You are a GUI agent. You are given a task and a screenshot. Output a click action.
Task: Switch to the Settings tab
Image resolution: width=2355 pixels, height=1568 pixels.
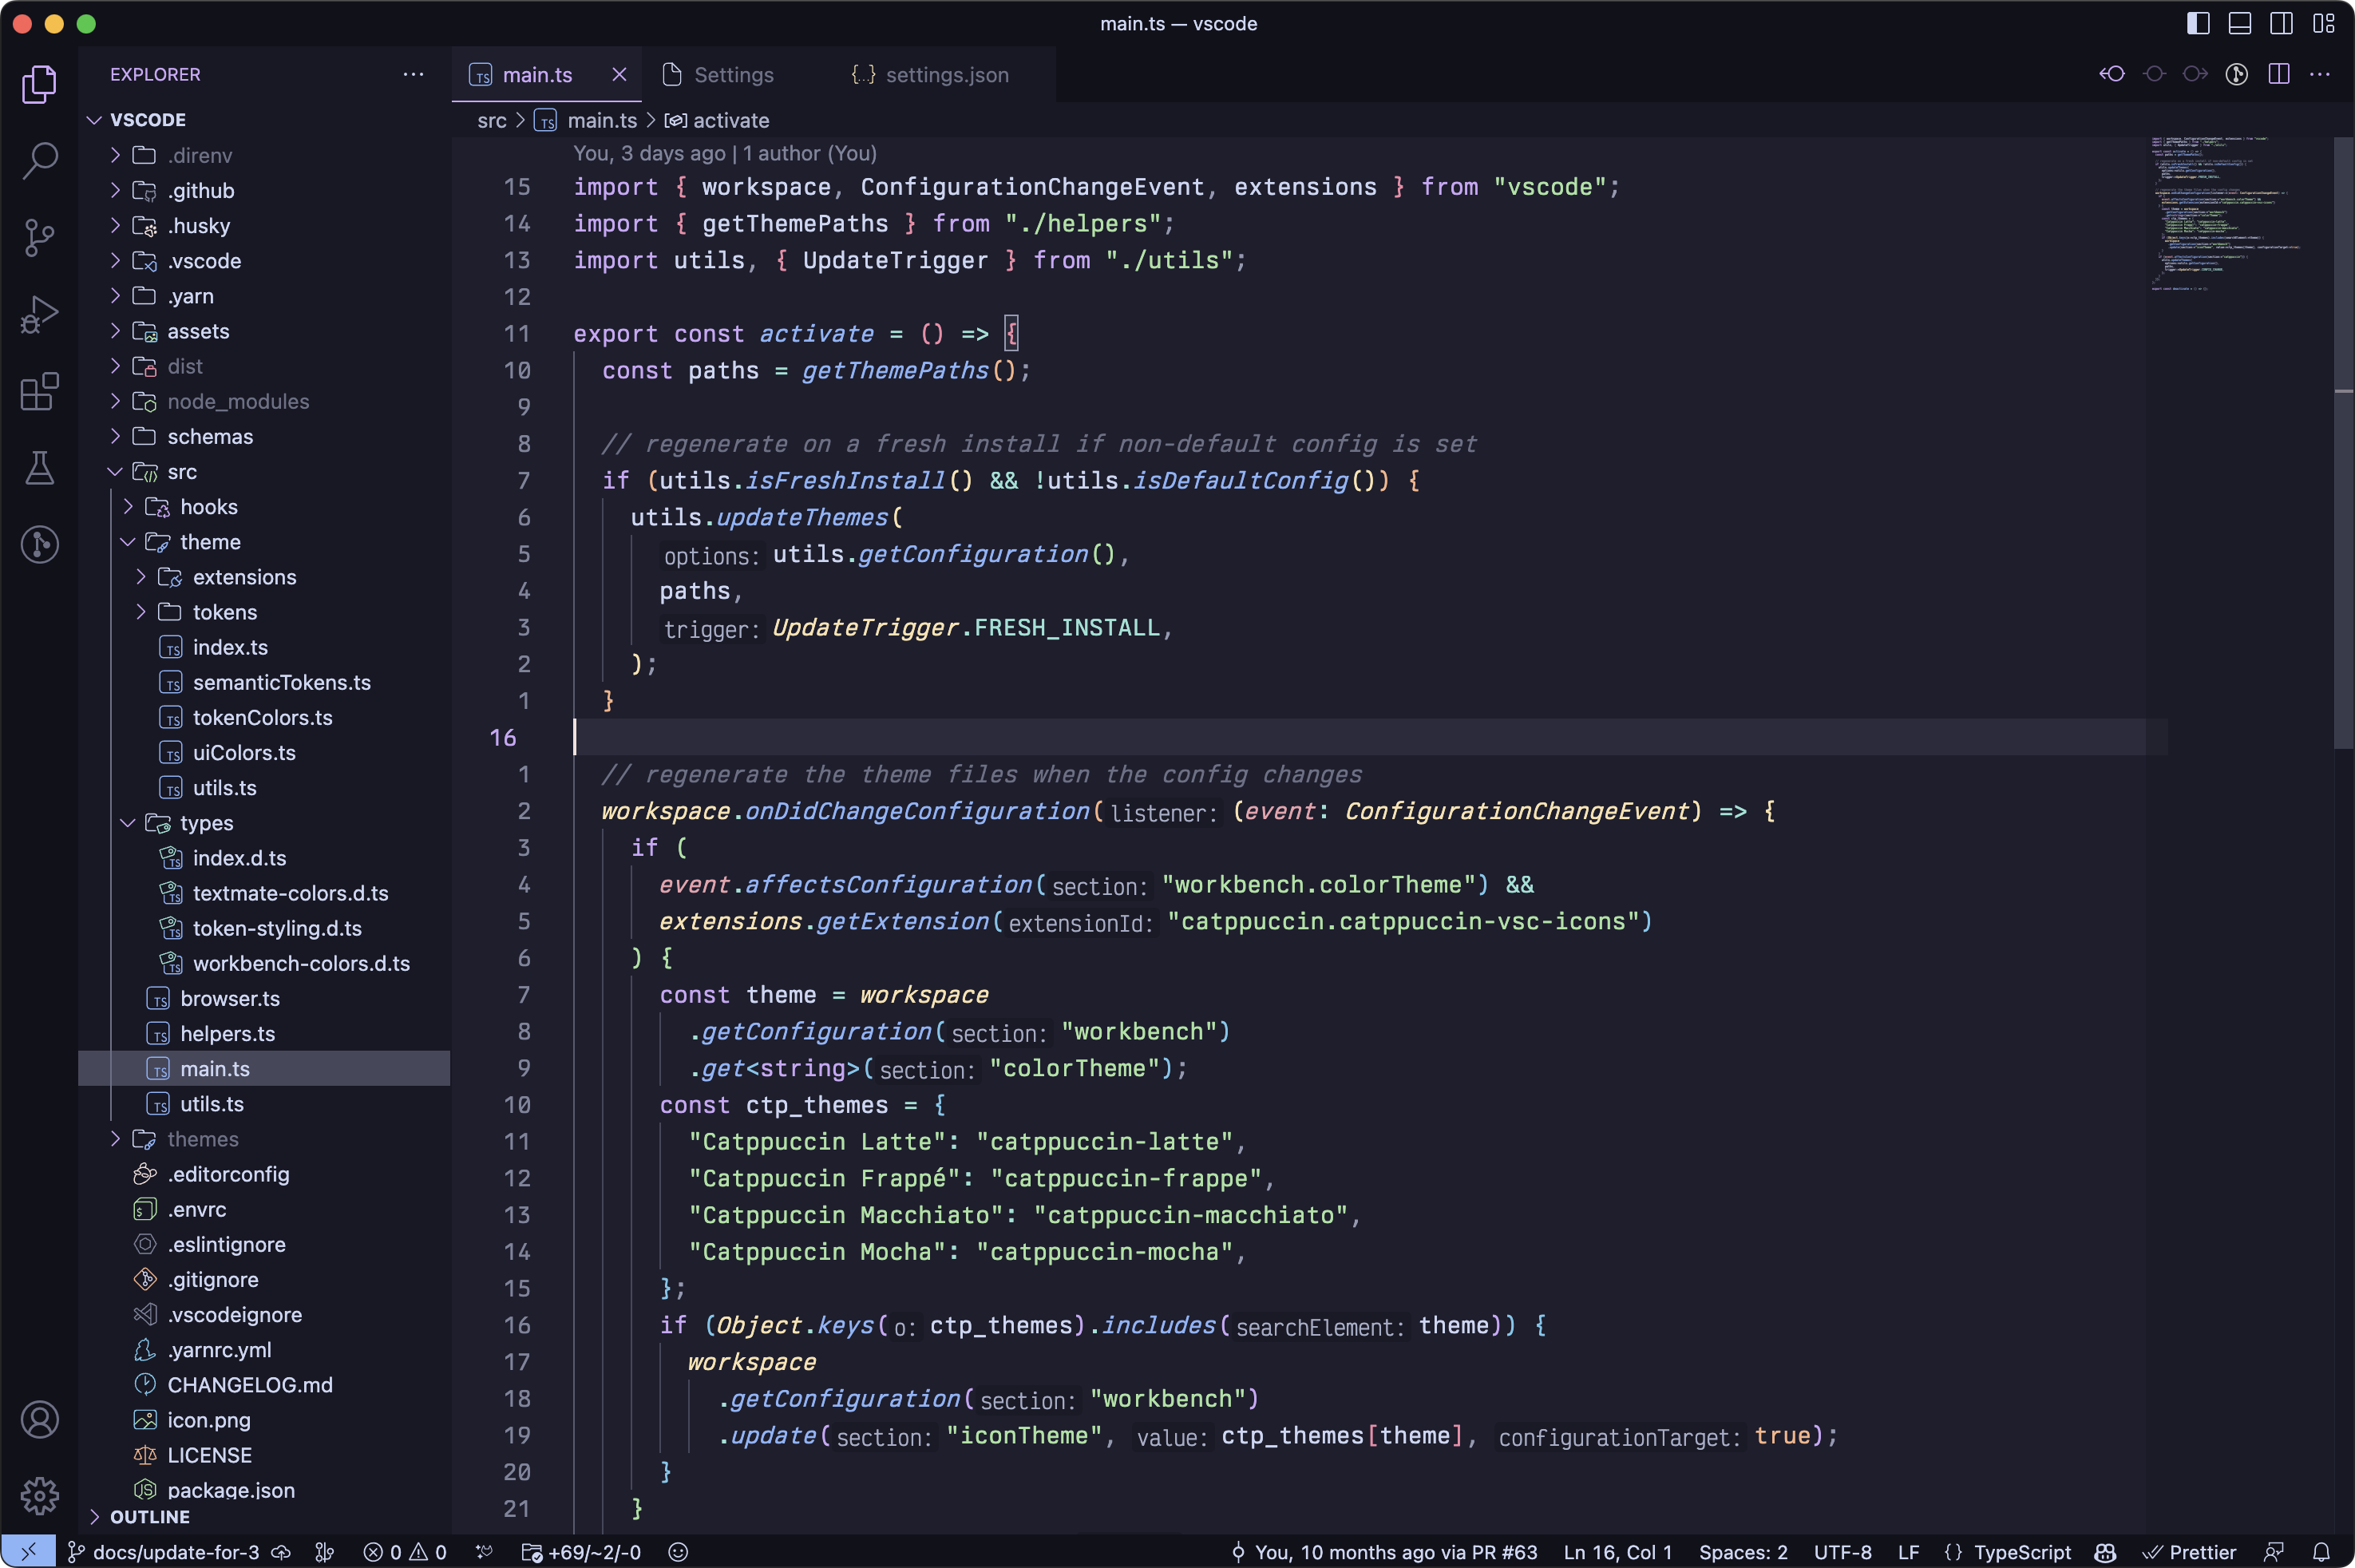tap(733, 75)
